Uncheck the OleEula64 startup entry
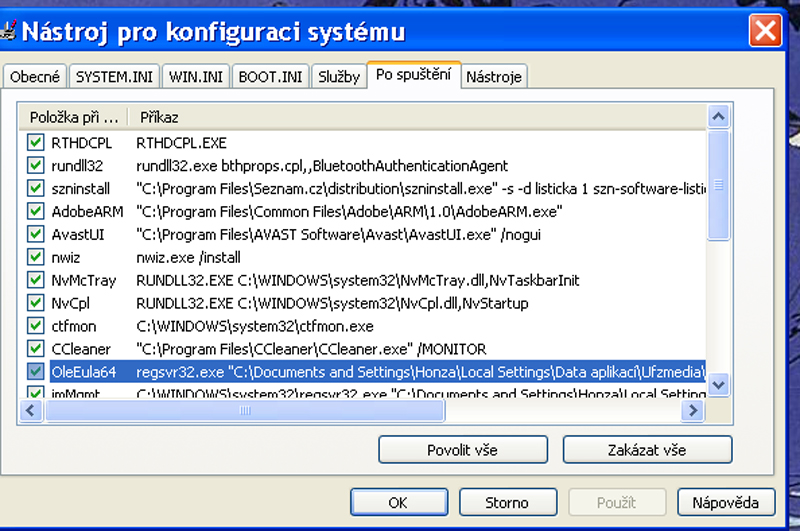This screenshot has height=531, width=800. pos(36,372)
